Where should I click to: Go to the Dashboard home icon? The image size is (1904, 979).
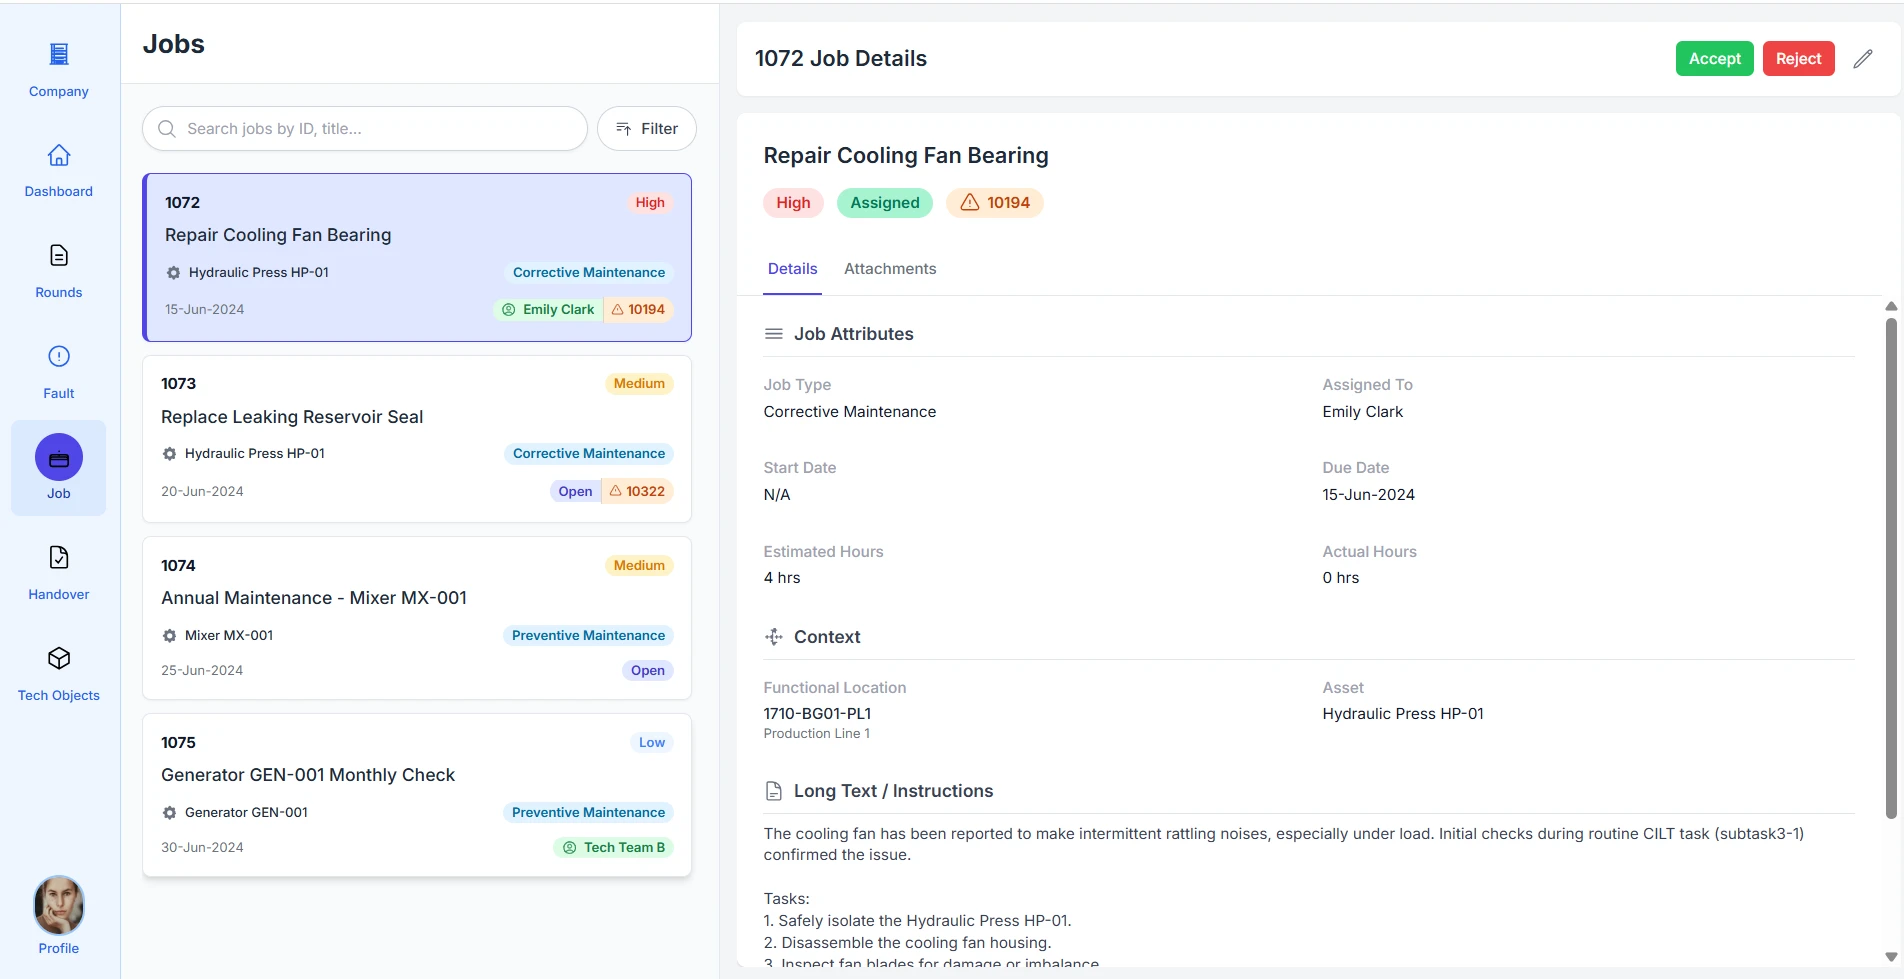point(59,156)
